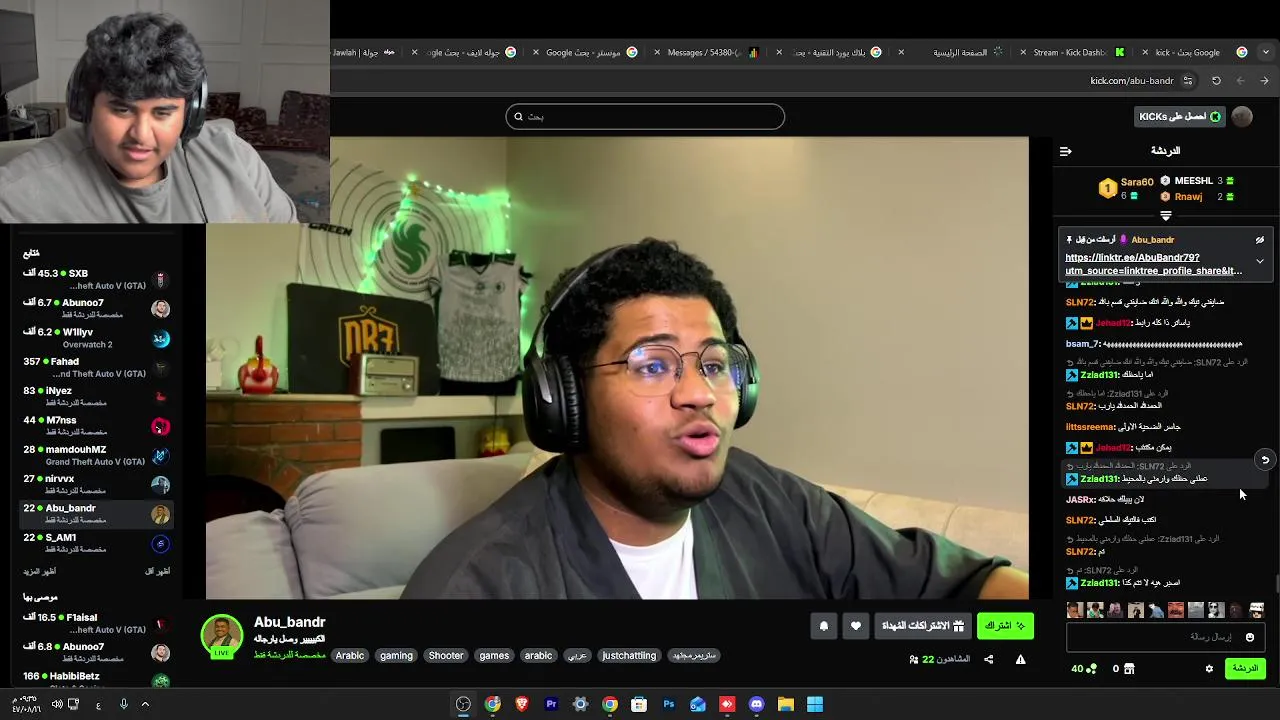Open File Explorer from taskbar
This screenshot has width=1280, height=720.
(786, 705)
